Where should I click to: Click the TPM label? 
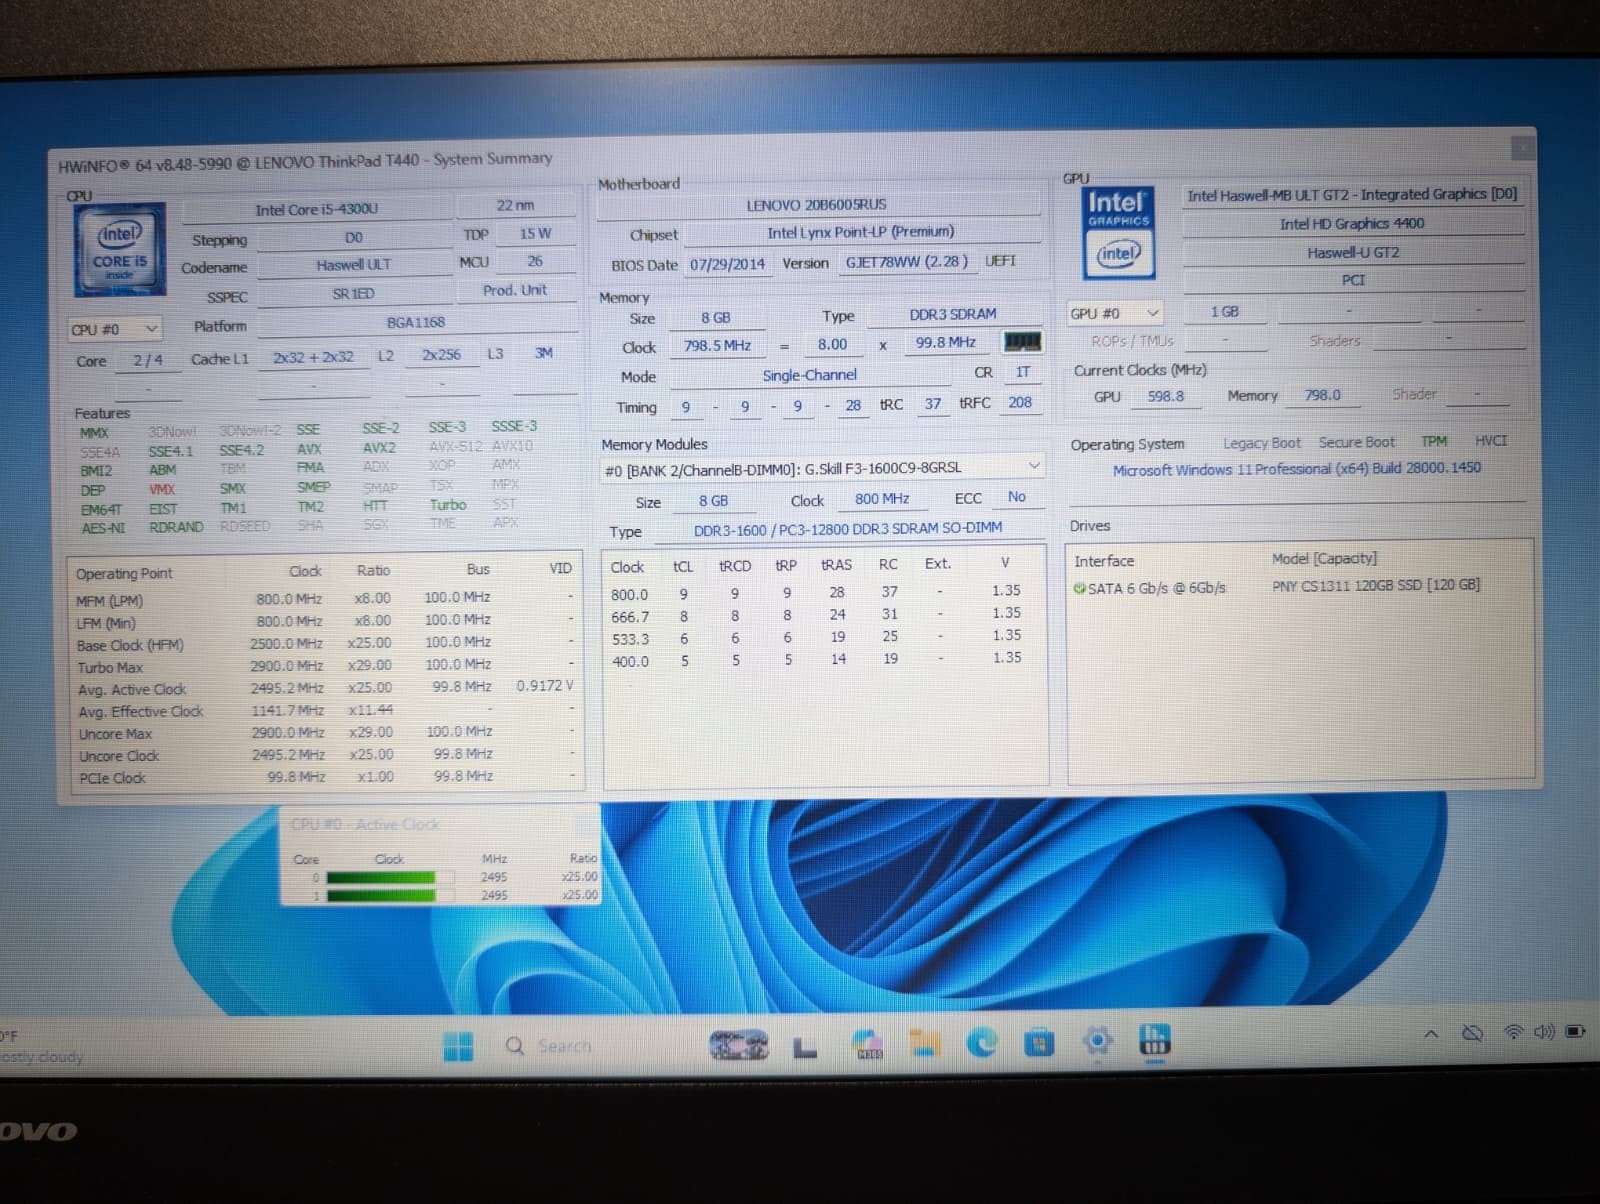click(1434, 441)
